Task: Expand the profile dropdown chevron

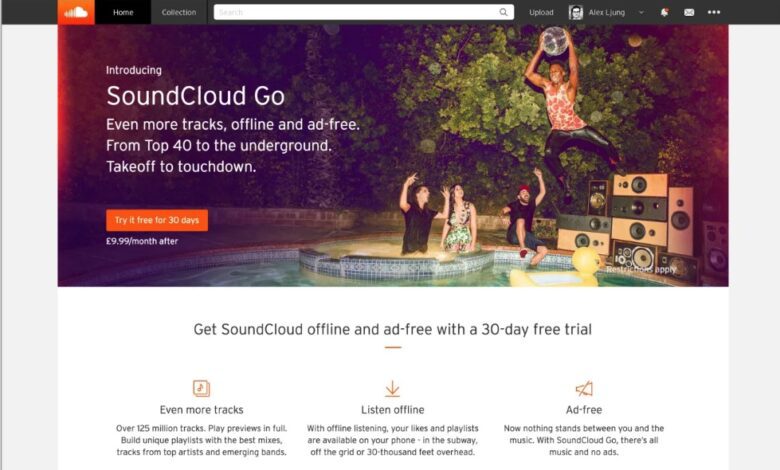Action: click(641, 12)
